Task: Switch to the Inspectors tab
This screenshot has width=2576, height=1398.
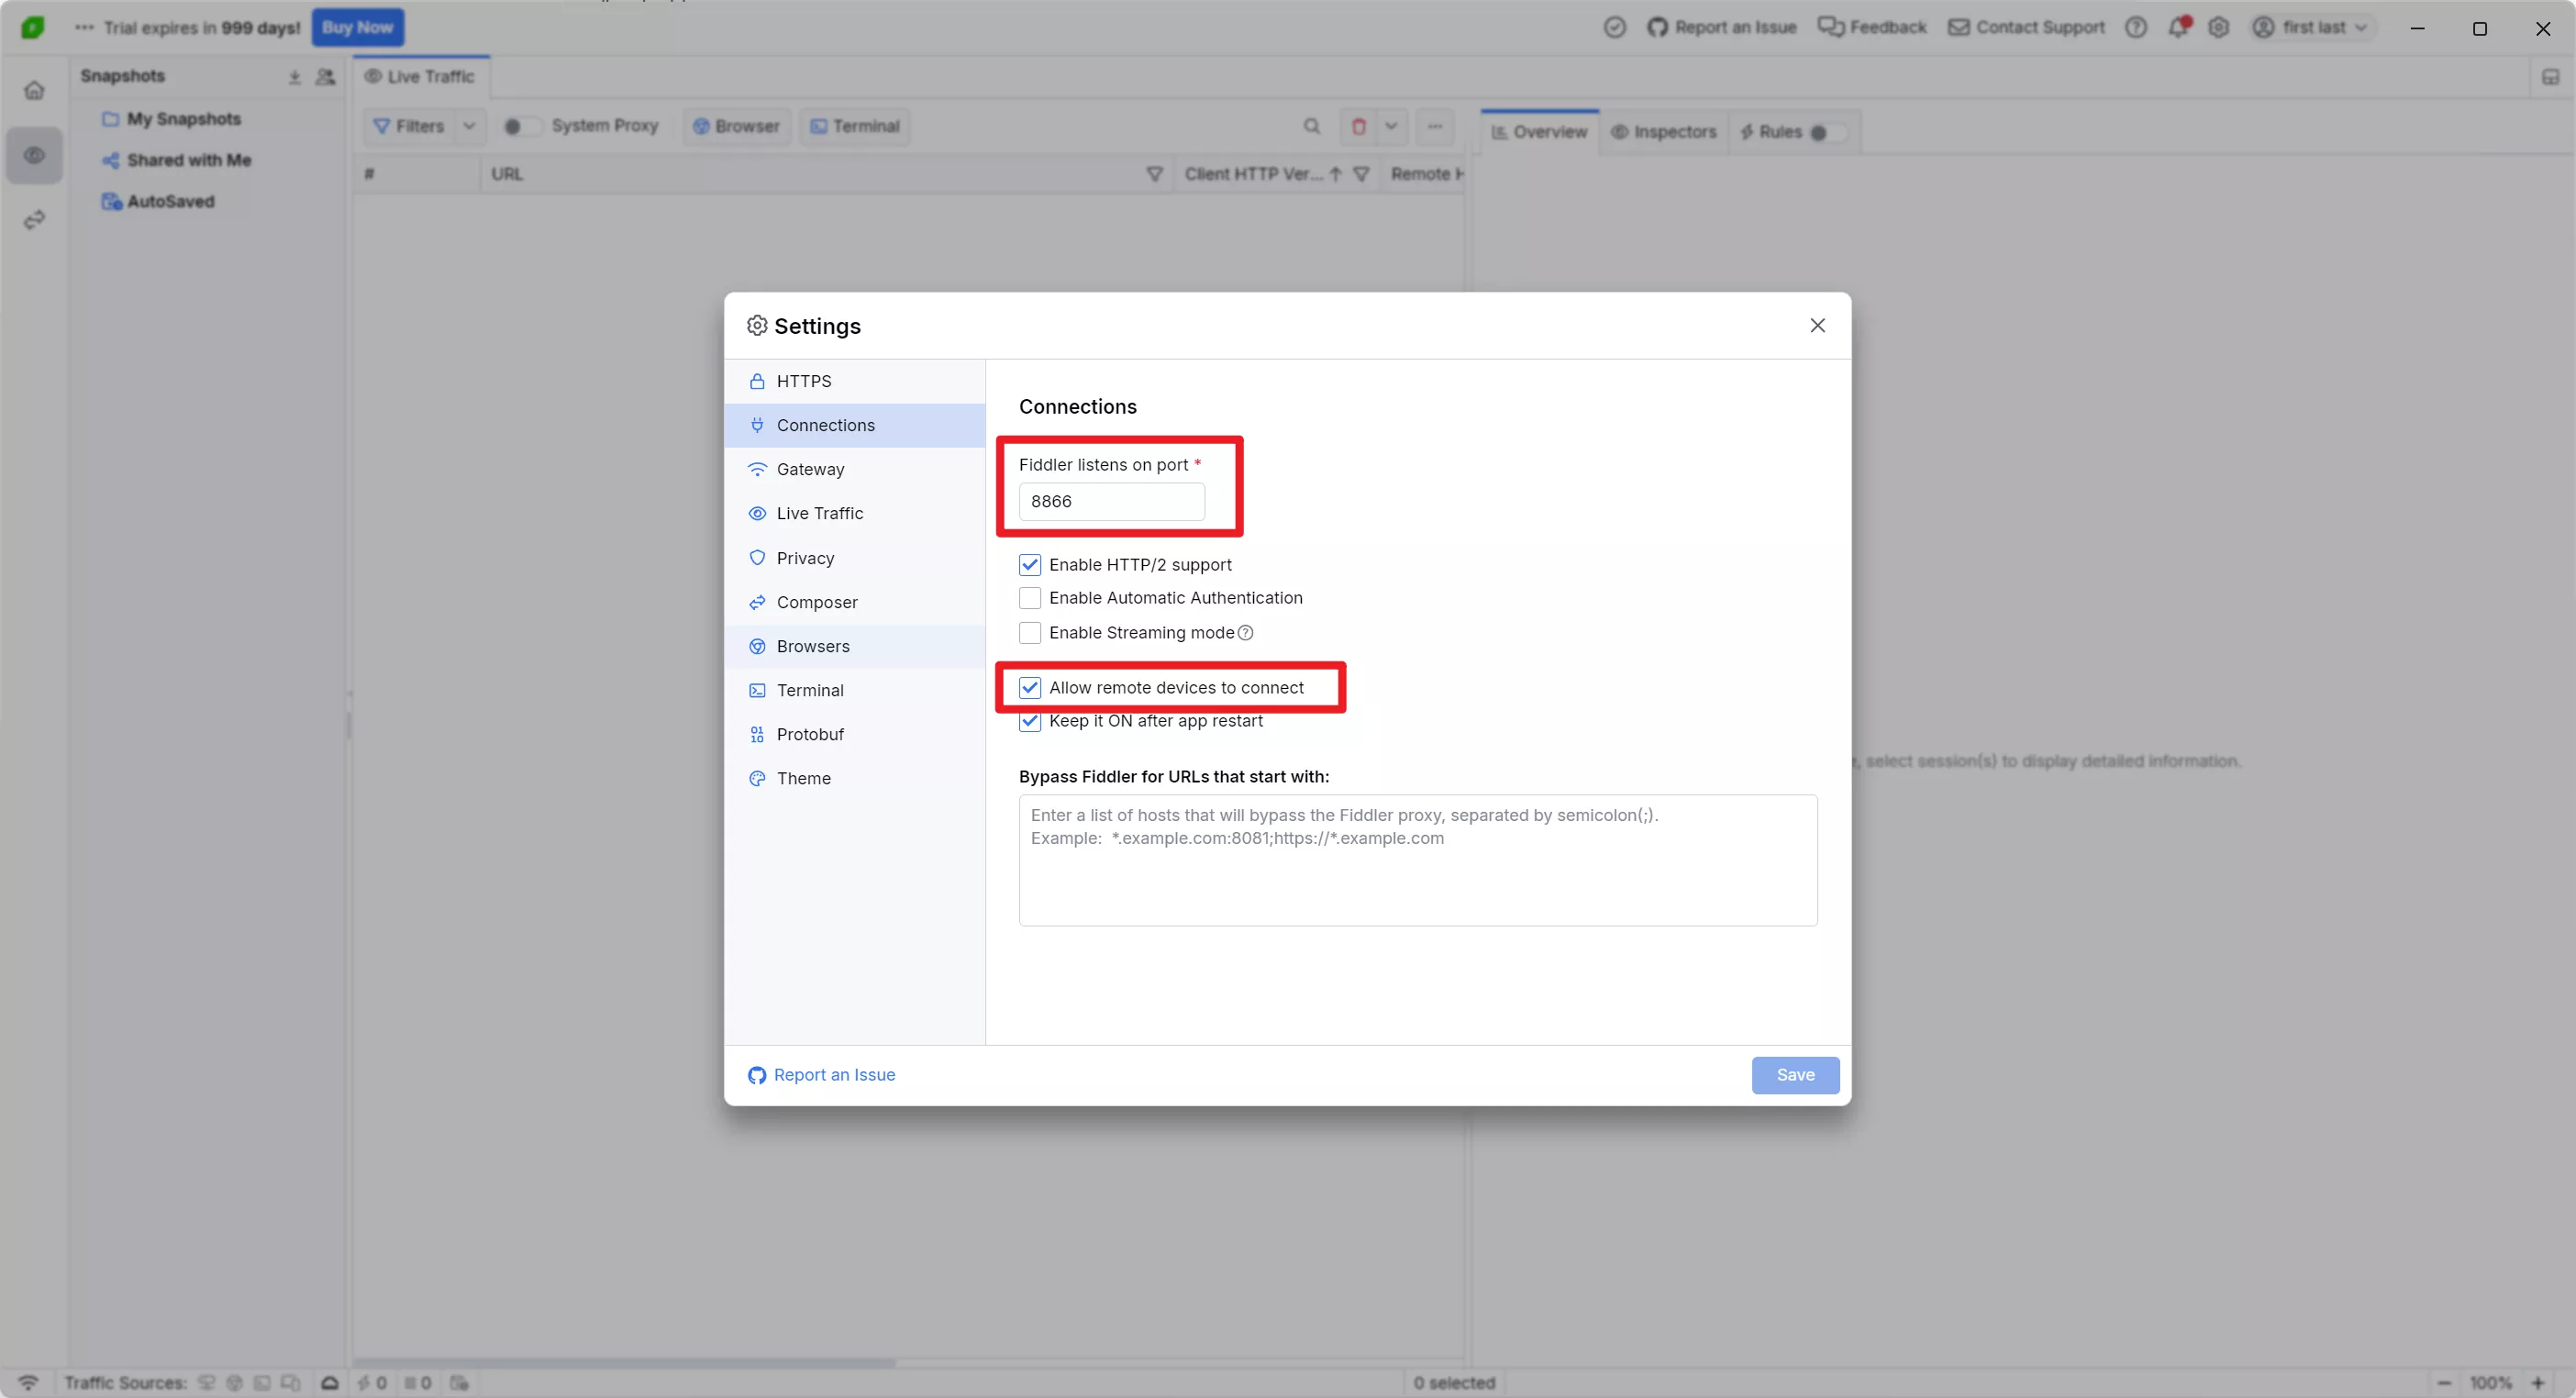Action: coord(1663,132)
